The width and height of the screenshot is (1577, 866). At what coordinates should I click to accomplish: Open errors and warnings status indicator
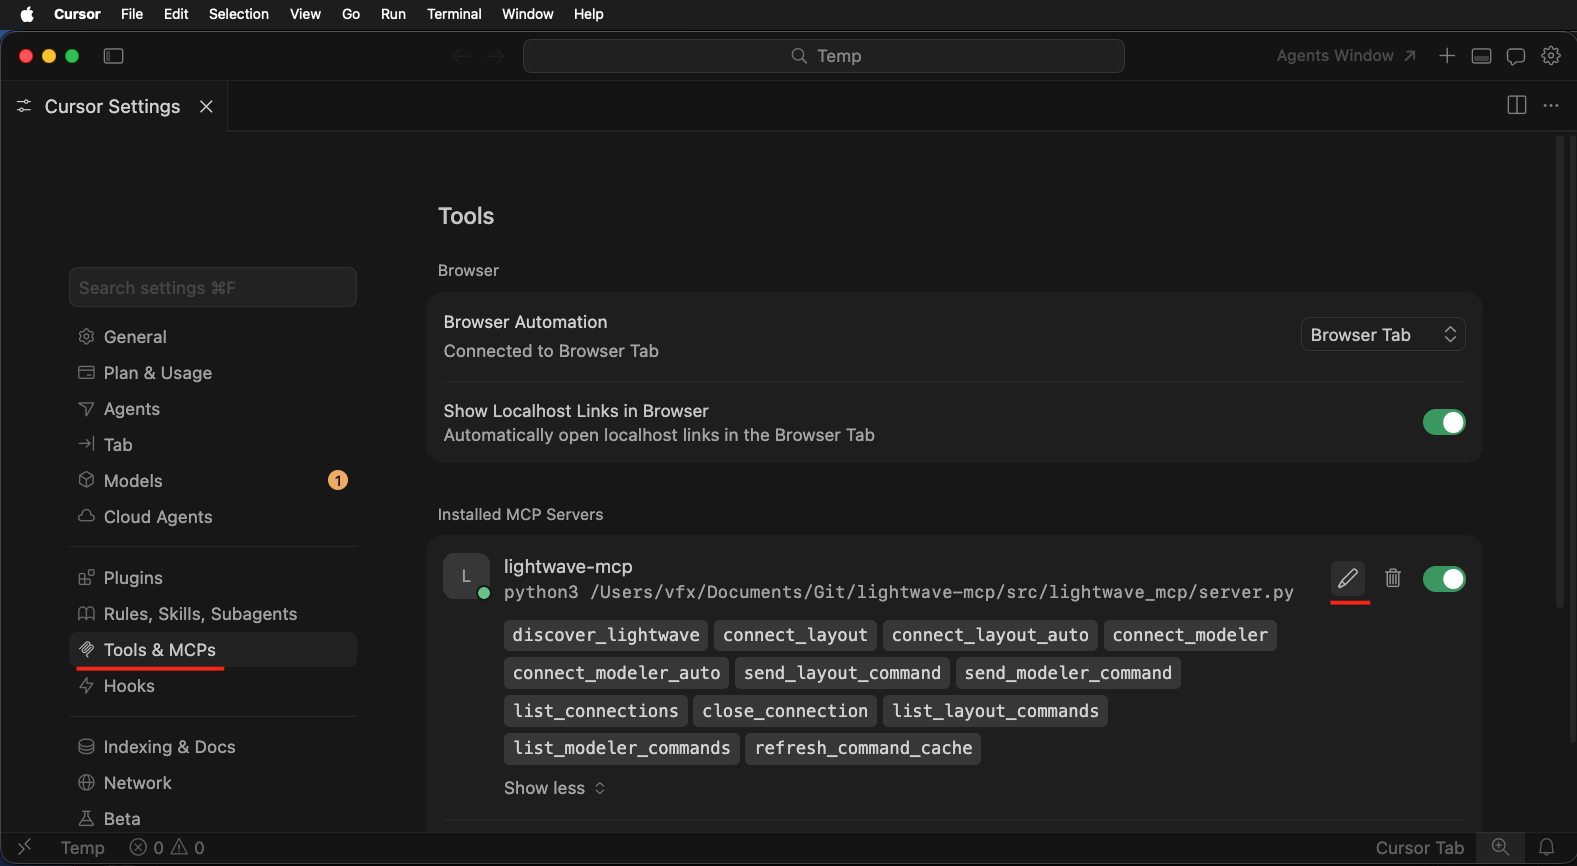(x=167, y=848)
